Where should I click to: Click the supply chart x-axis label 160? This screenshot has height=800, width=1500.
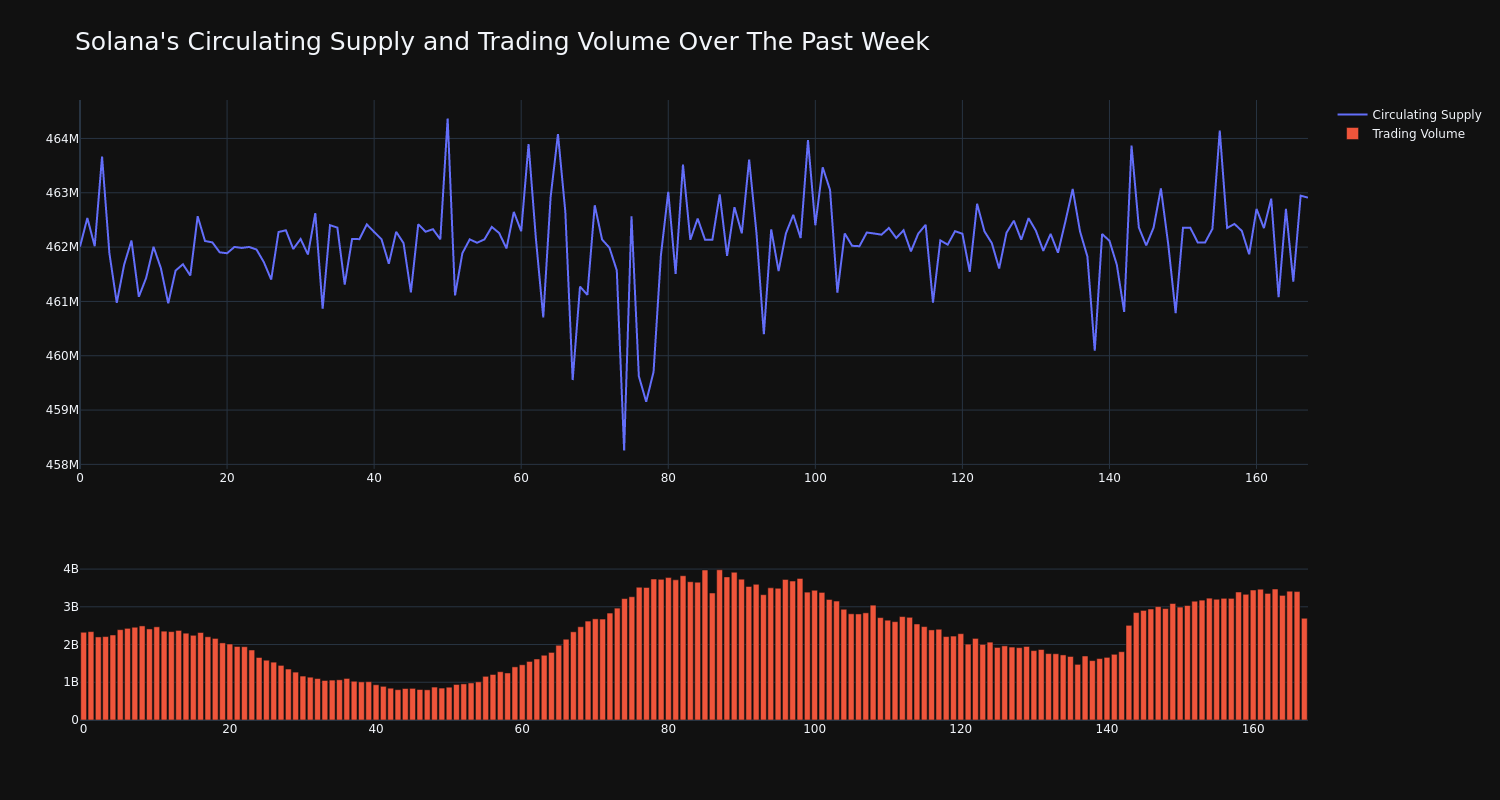coord(1256,478)
